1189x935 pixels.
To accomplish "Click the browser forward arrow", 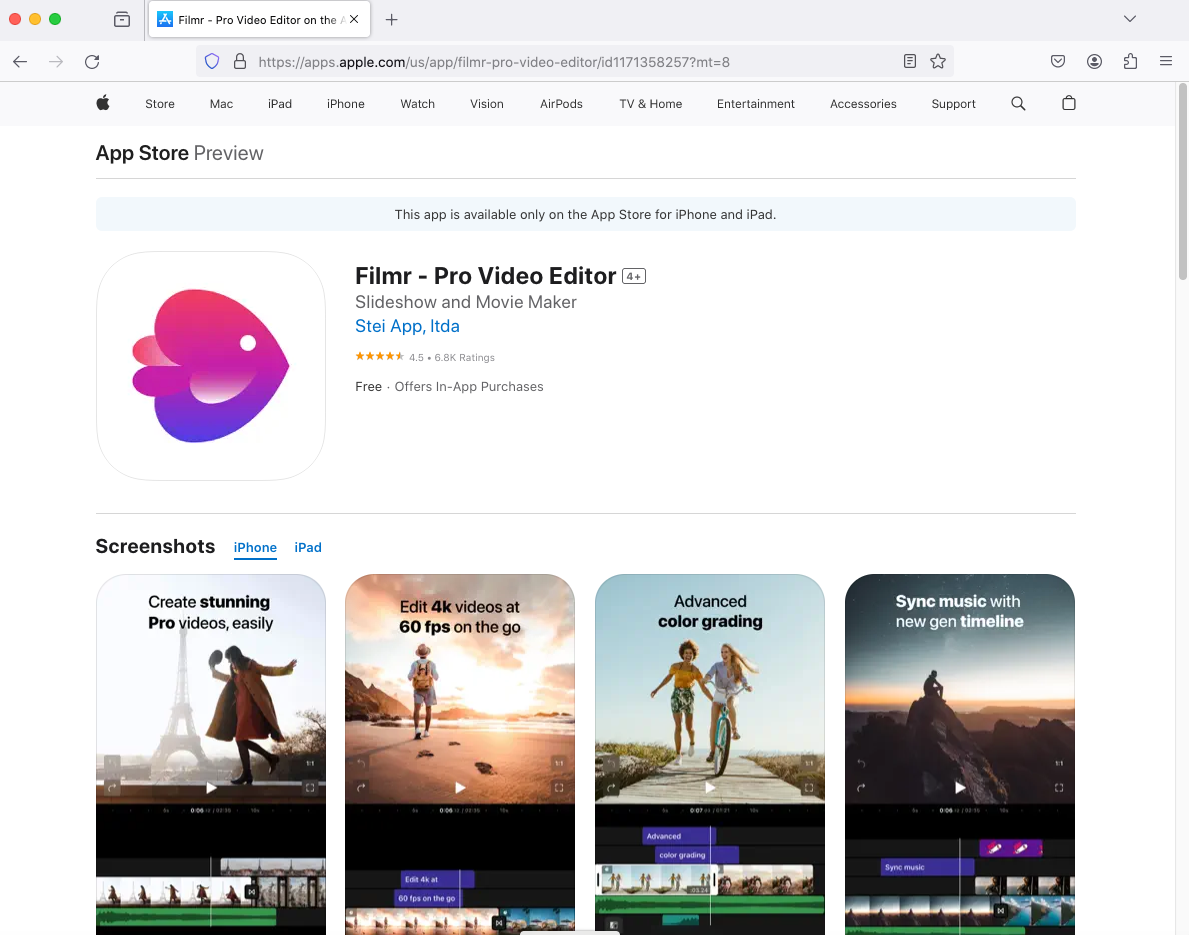I will click(56, 62).
